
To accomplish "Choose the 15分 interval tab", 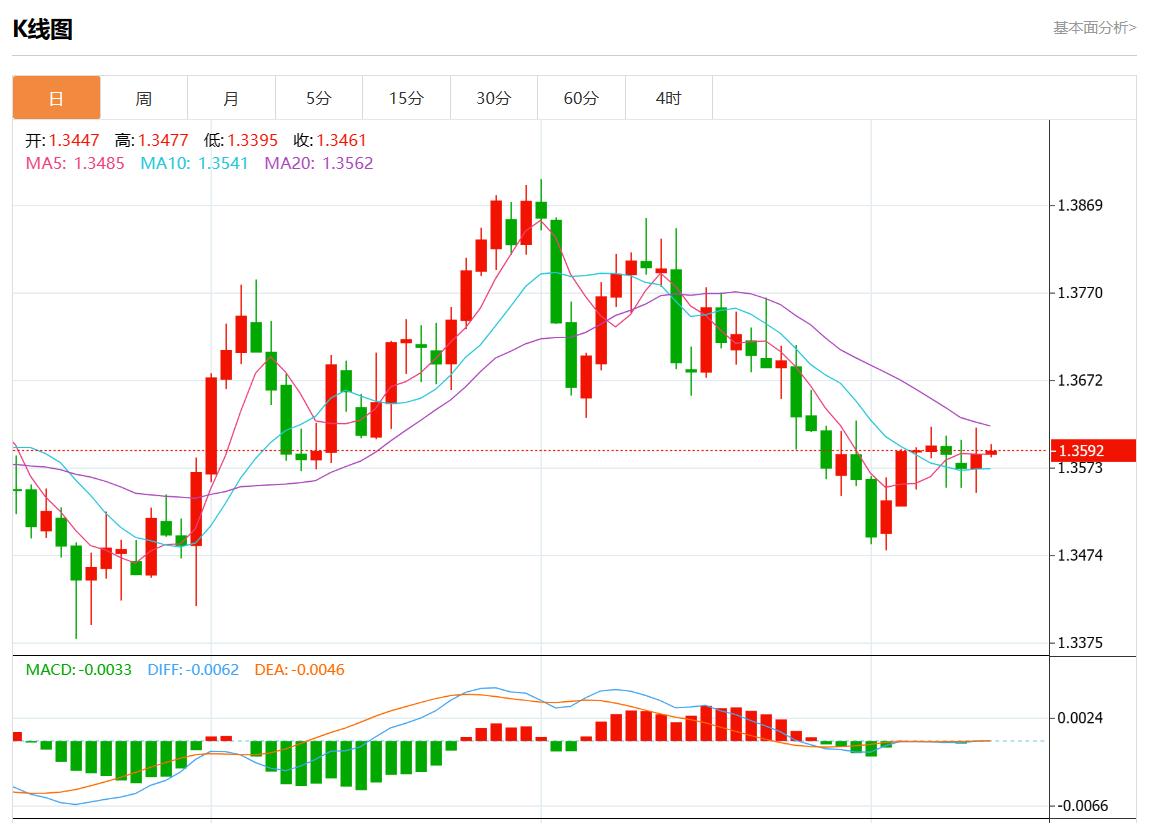I will pyautogui.click(x=406, y=98).
